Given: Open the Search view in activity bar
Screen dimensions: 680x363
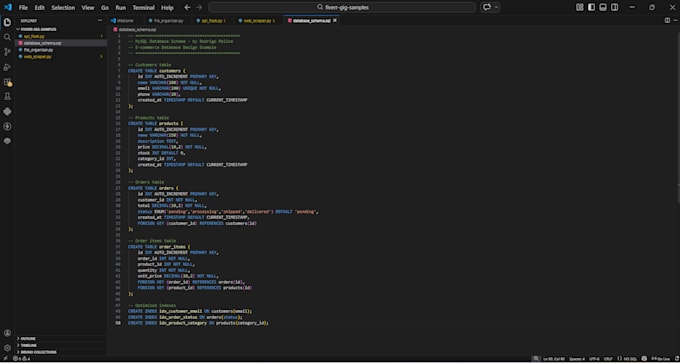Looking at the screenshot, I should coord(7,37).
